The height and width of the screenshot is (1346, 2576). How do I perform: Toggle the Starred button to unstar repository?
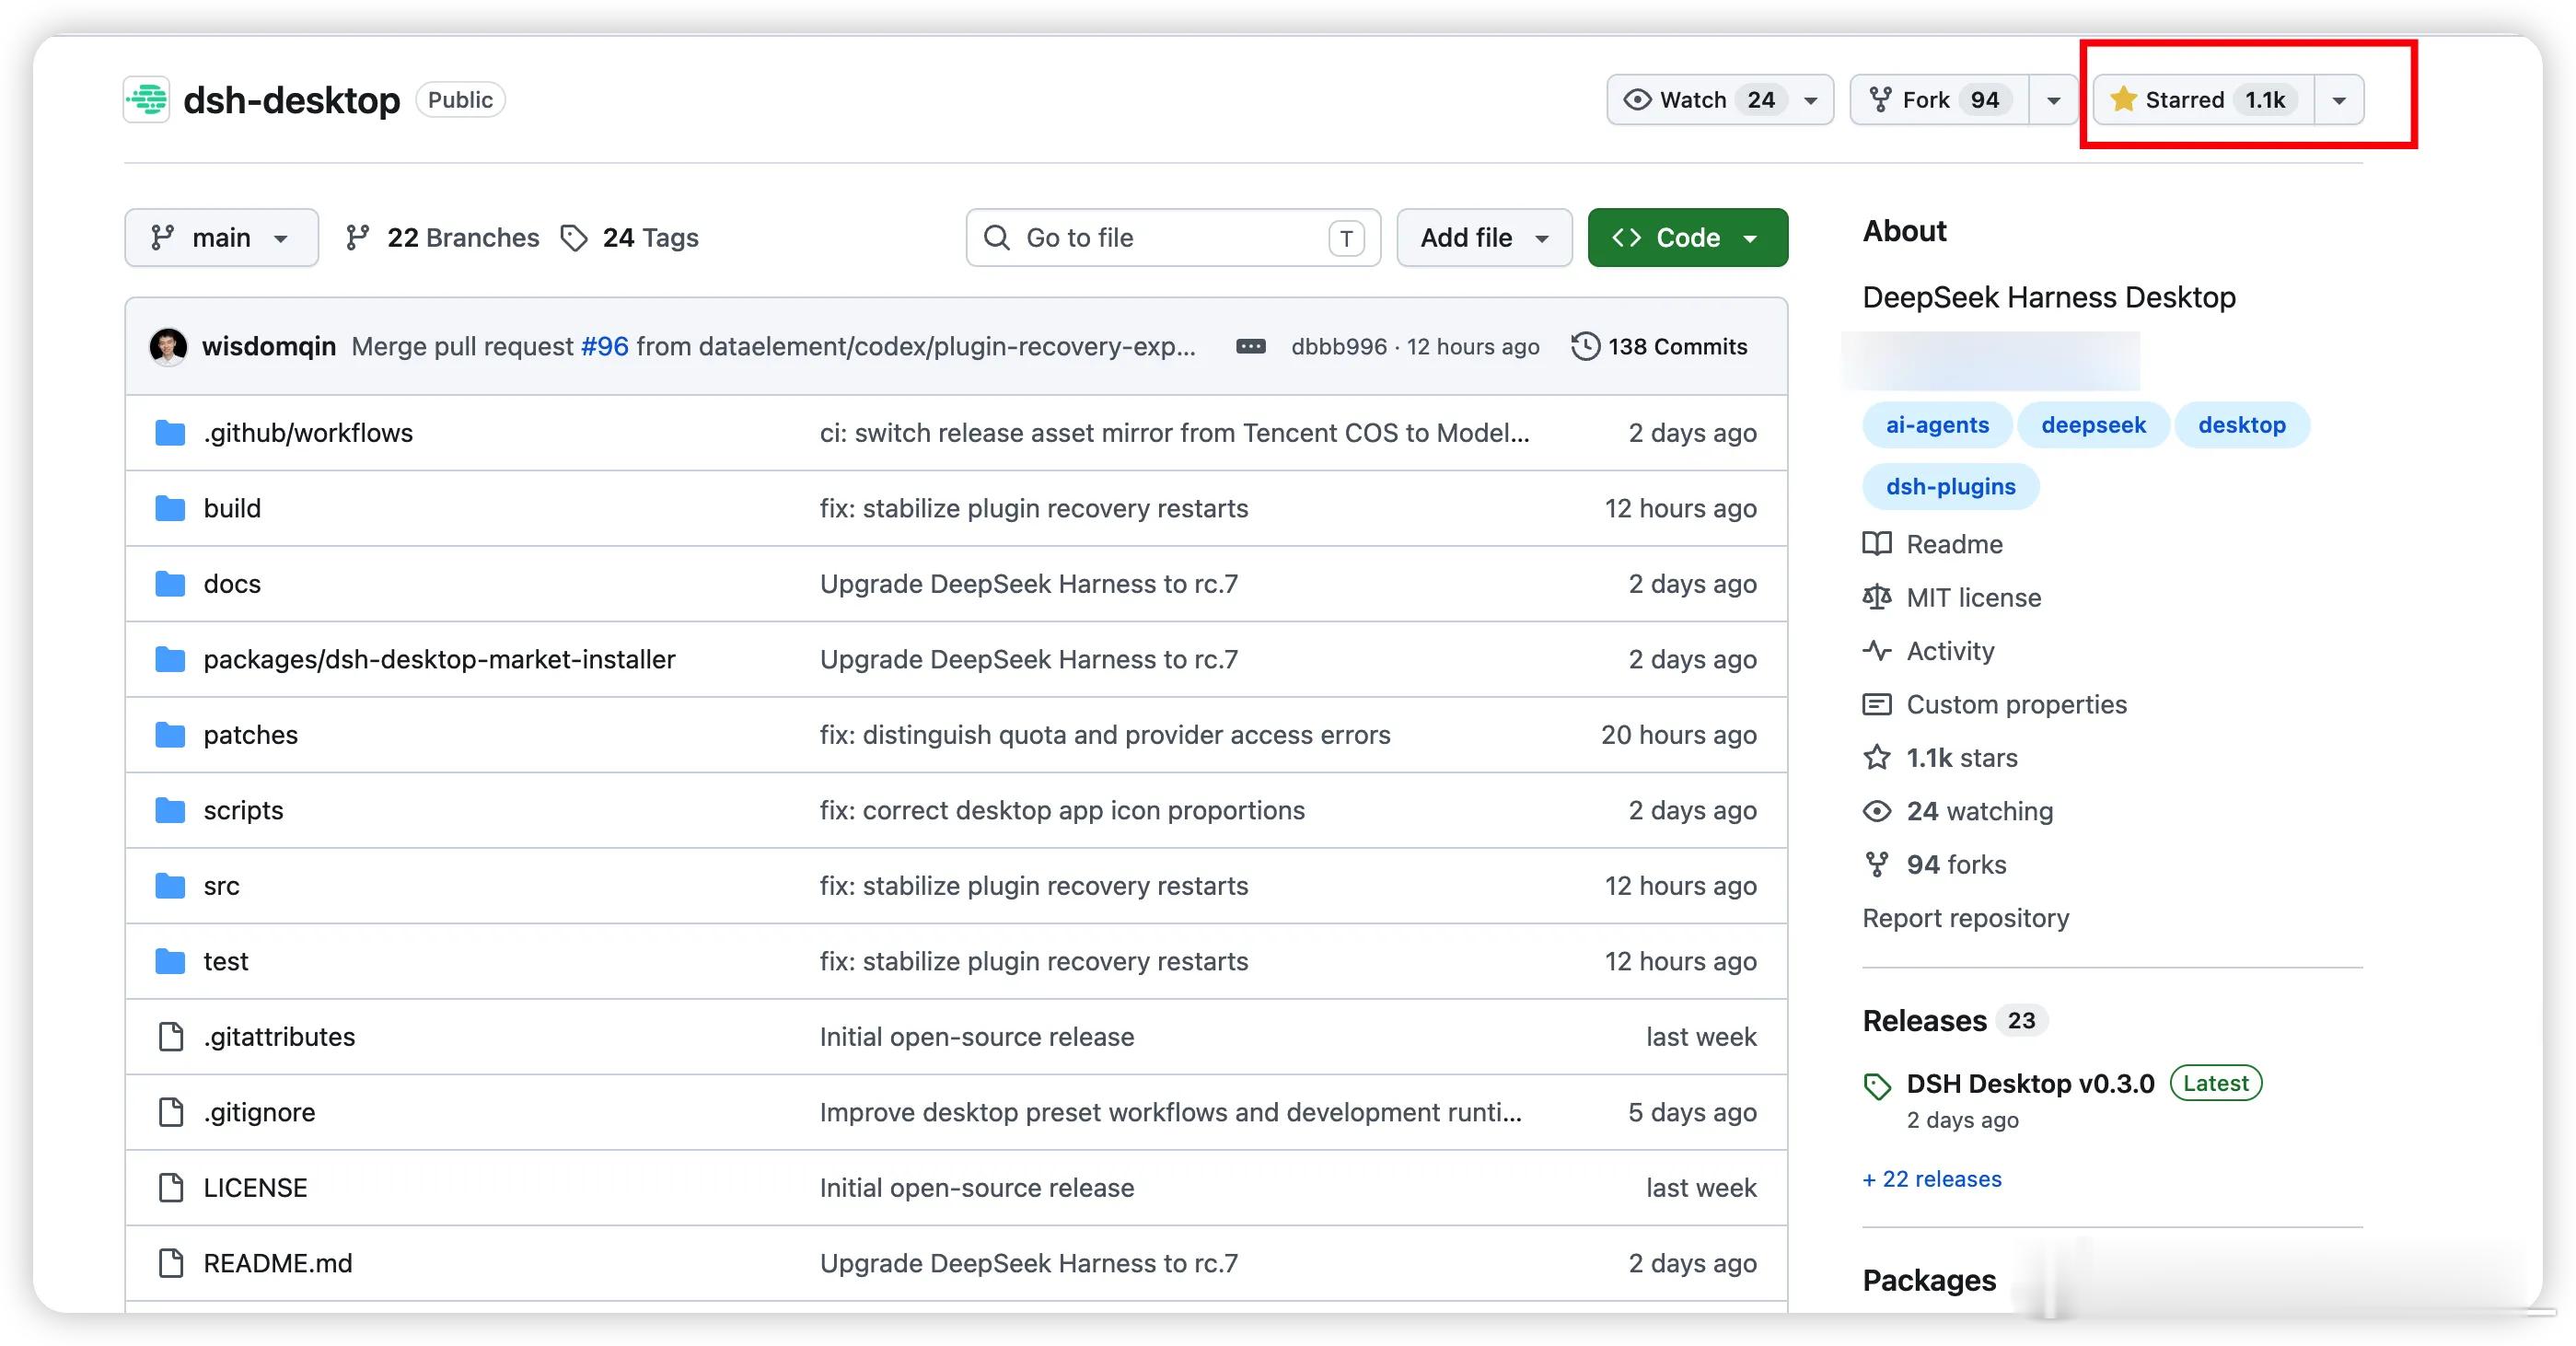pos(2203,100)
